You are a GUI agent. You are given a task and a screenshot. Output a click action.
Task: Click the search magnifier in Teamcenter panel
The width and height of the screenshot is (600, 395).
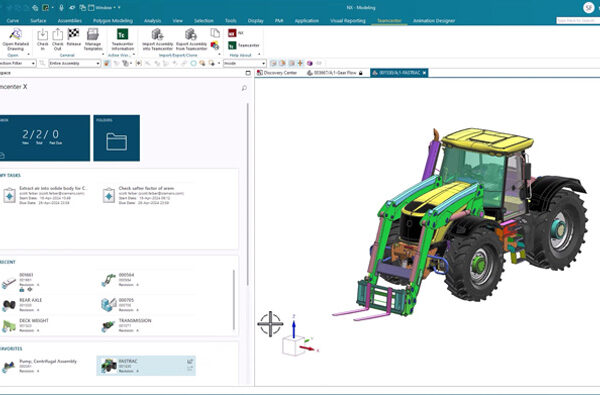pyautogui.click(x=244, y=88)
